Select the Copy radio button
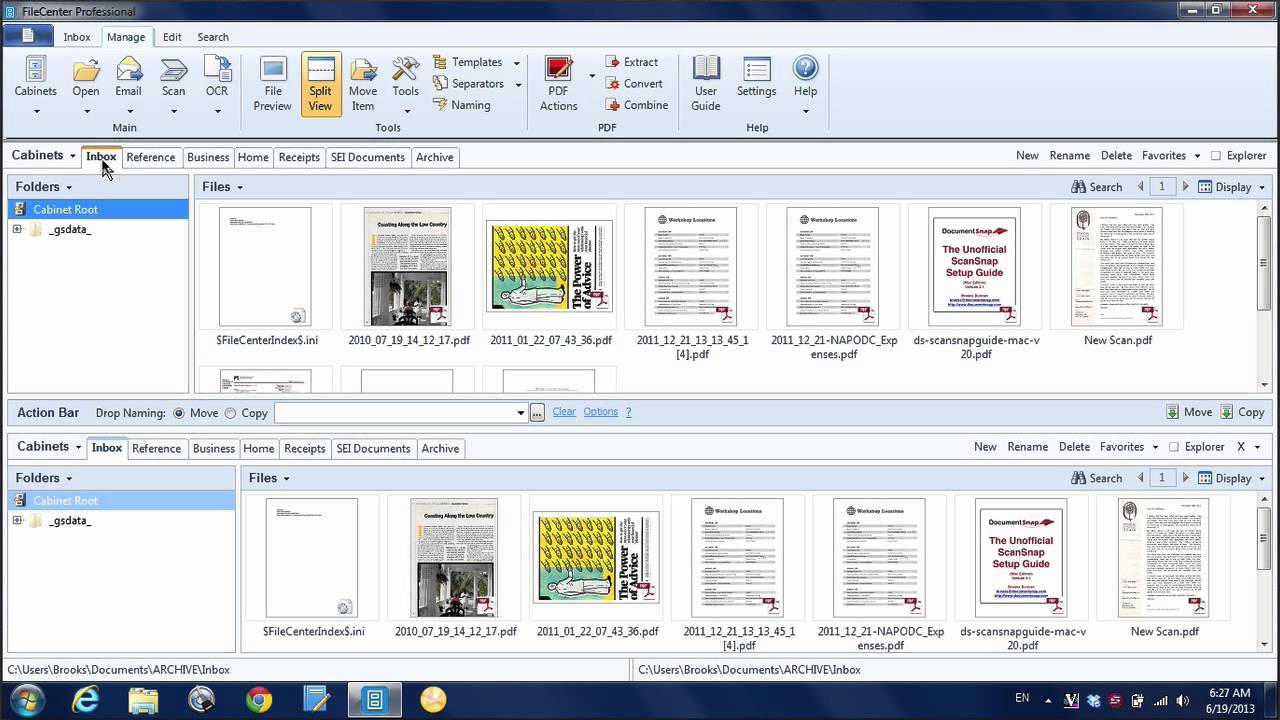1280x720 pixels. (x=230, y=413)
